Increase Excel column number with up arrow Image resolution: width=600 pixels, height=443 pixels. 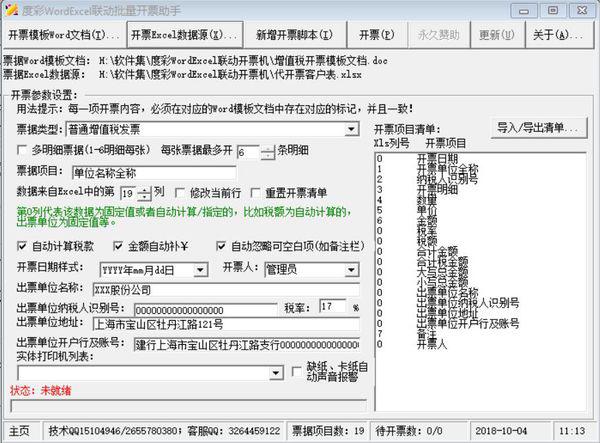click(x=144, y=190)
